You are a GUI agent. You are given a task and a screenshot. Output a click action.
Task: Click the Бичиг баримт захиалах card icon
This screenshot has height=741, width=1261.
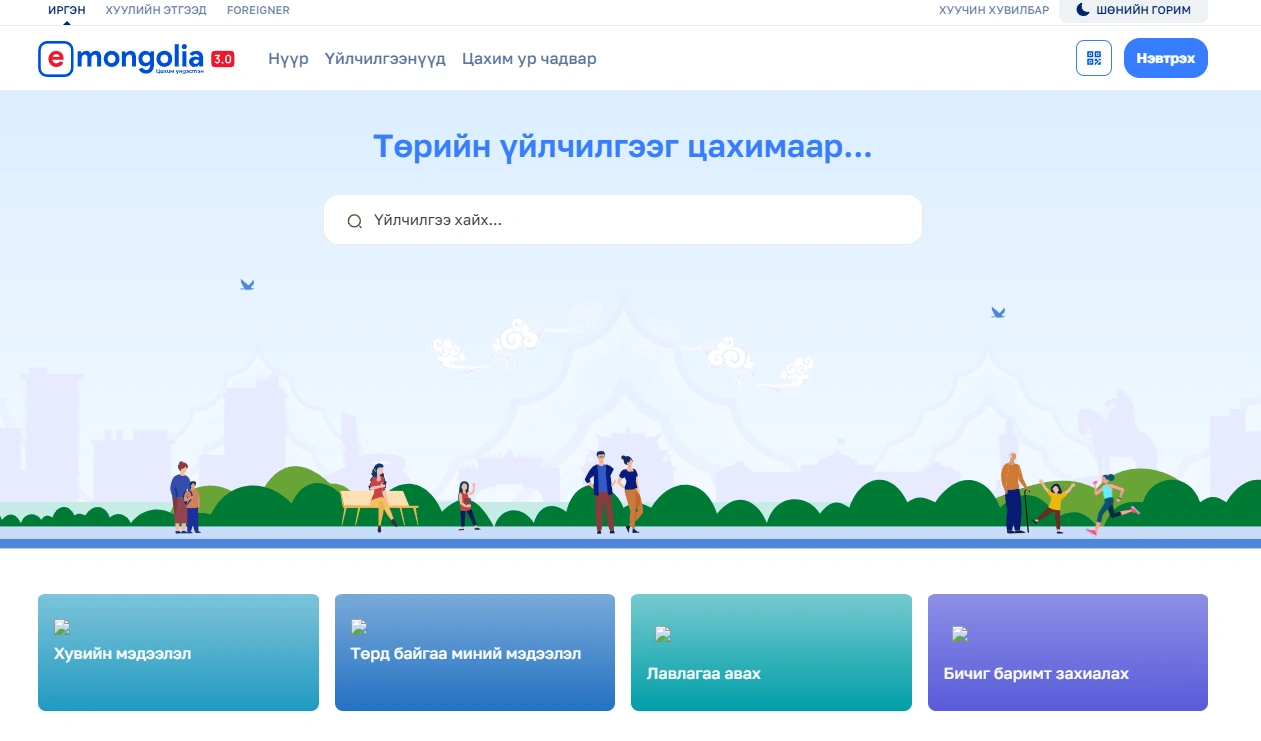tap(959, 634)
